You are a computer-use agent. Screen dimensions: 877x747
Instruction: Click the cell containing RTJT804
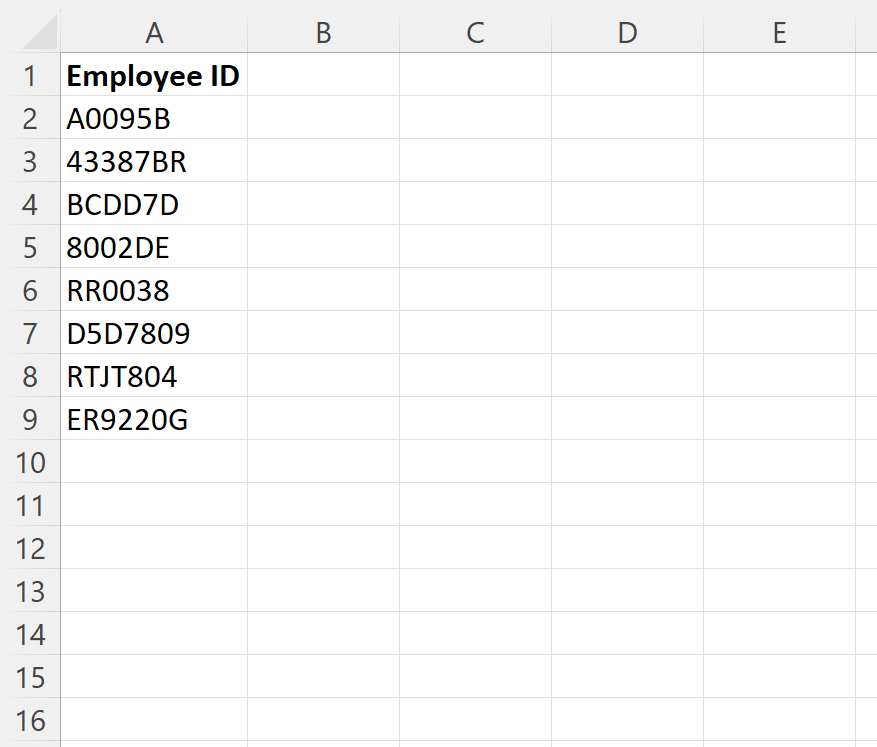coord(153,376)
